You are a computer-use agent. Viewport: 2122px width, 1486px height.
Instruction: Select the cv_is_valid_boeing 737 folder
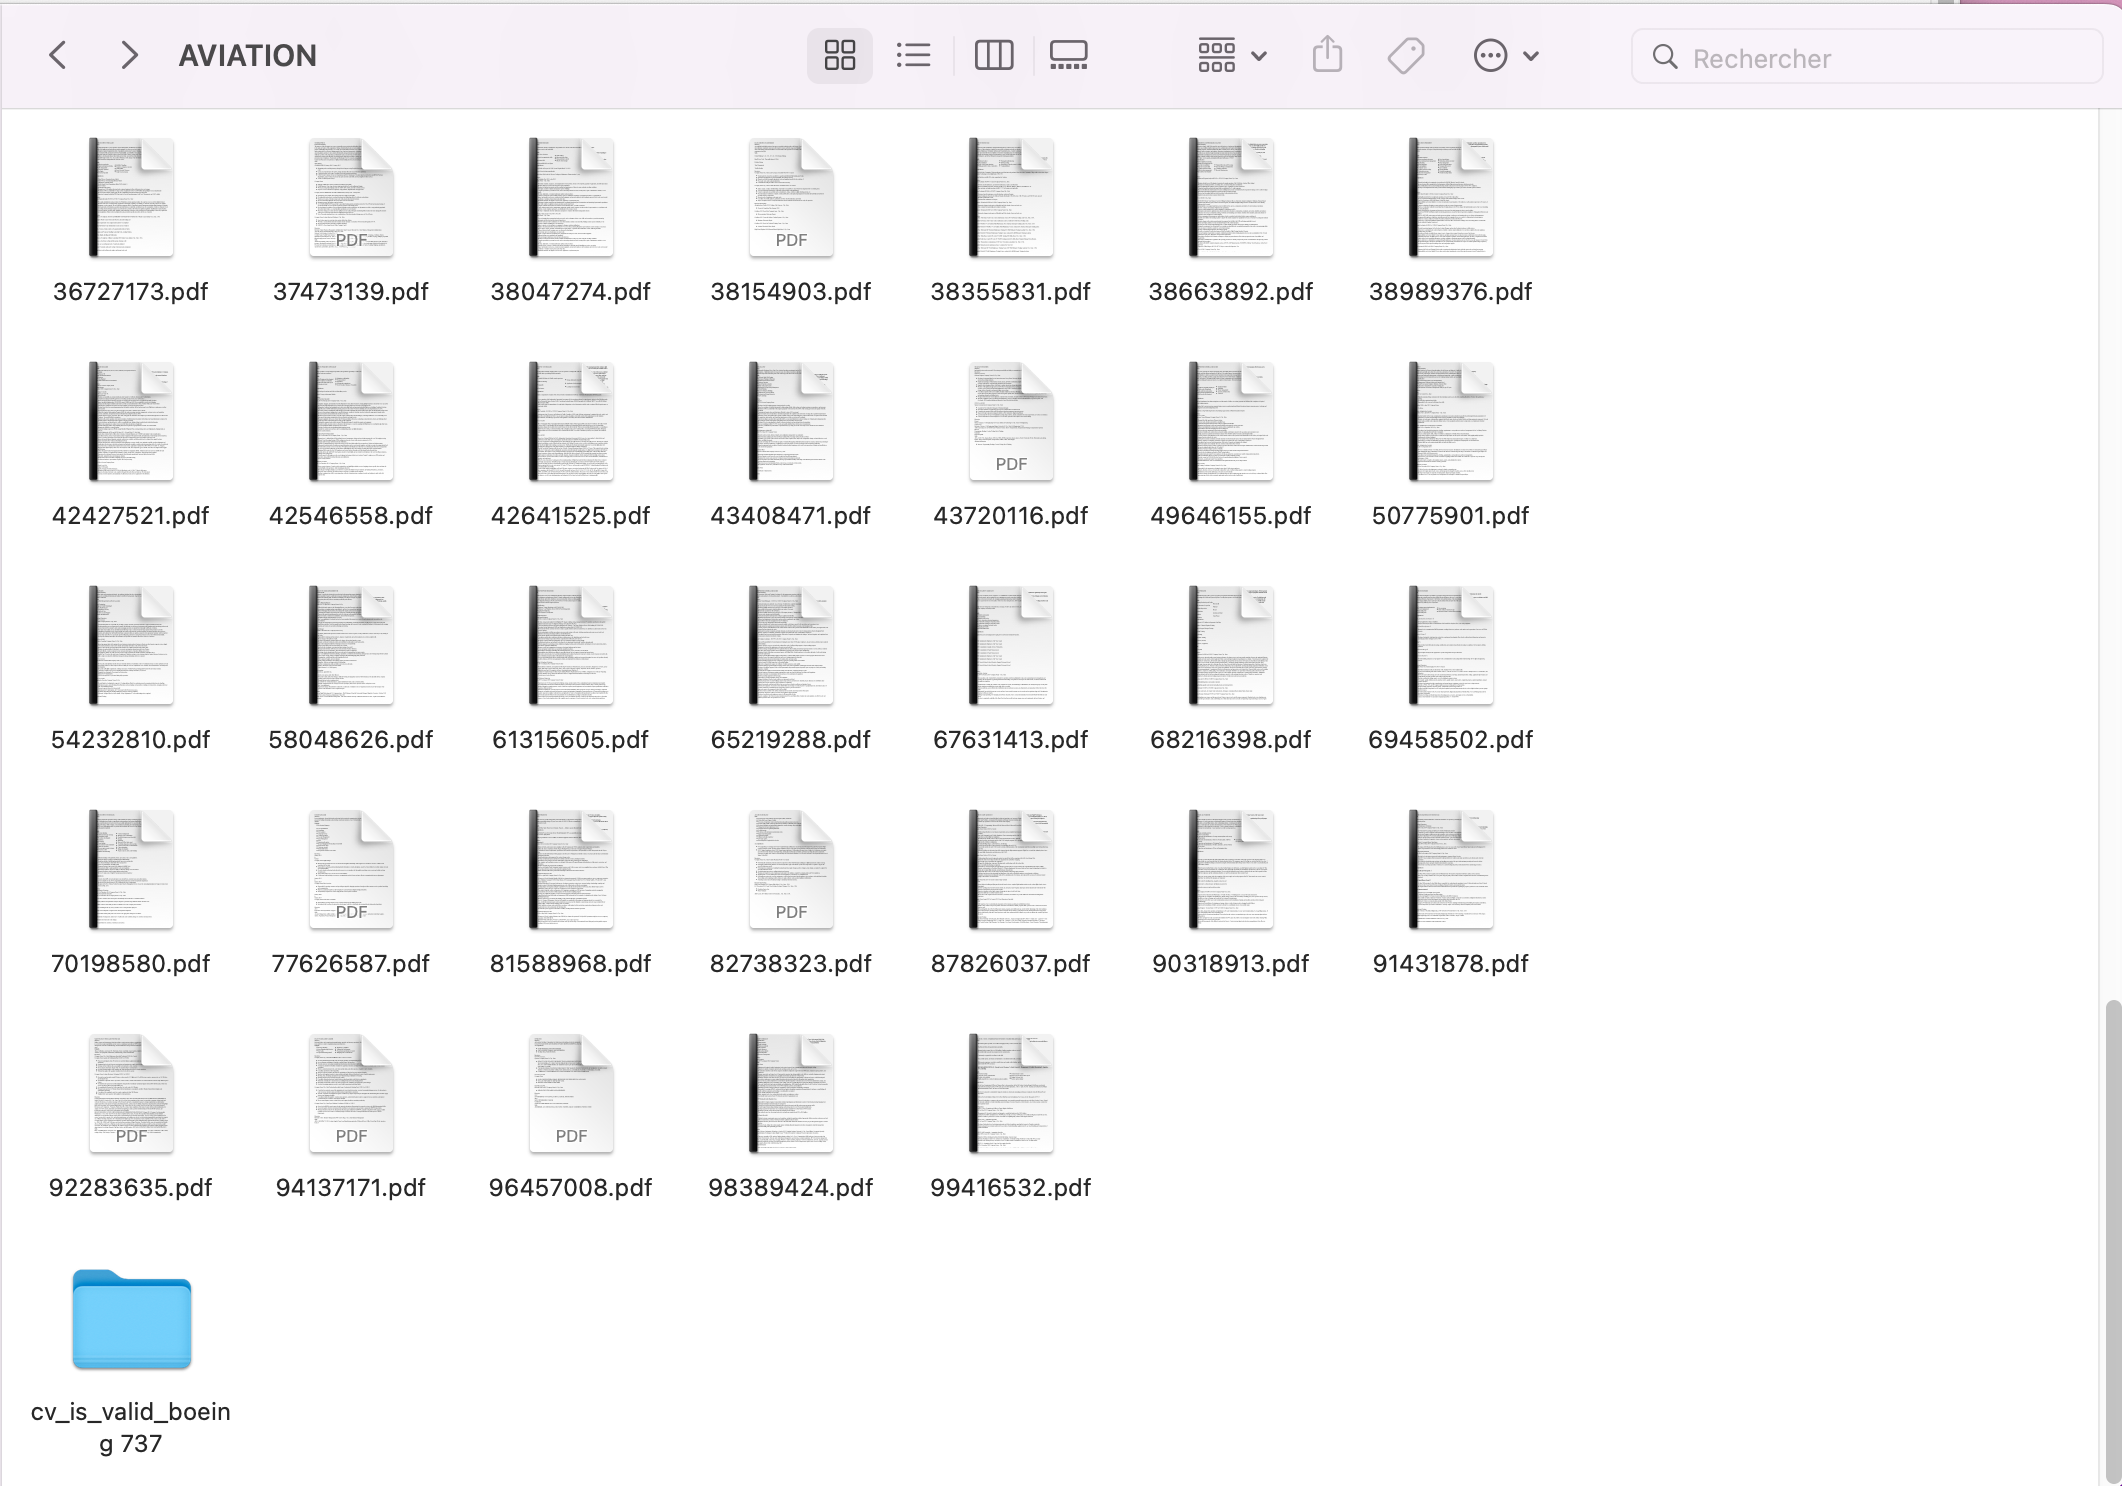(x=131, y=1320)
